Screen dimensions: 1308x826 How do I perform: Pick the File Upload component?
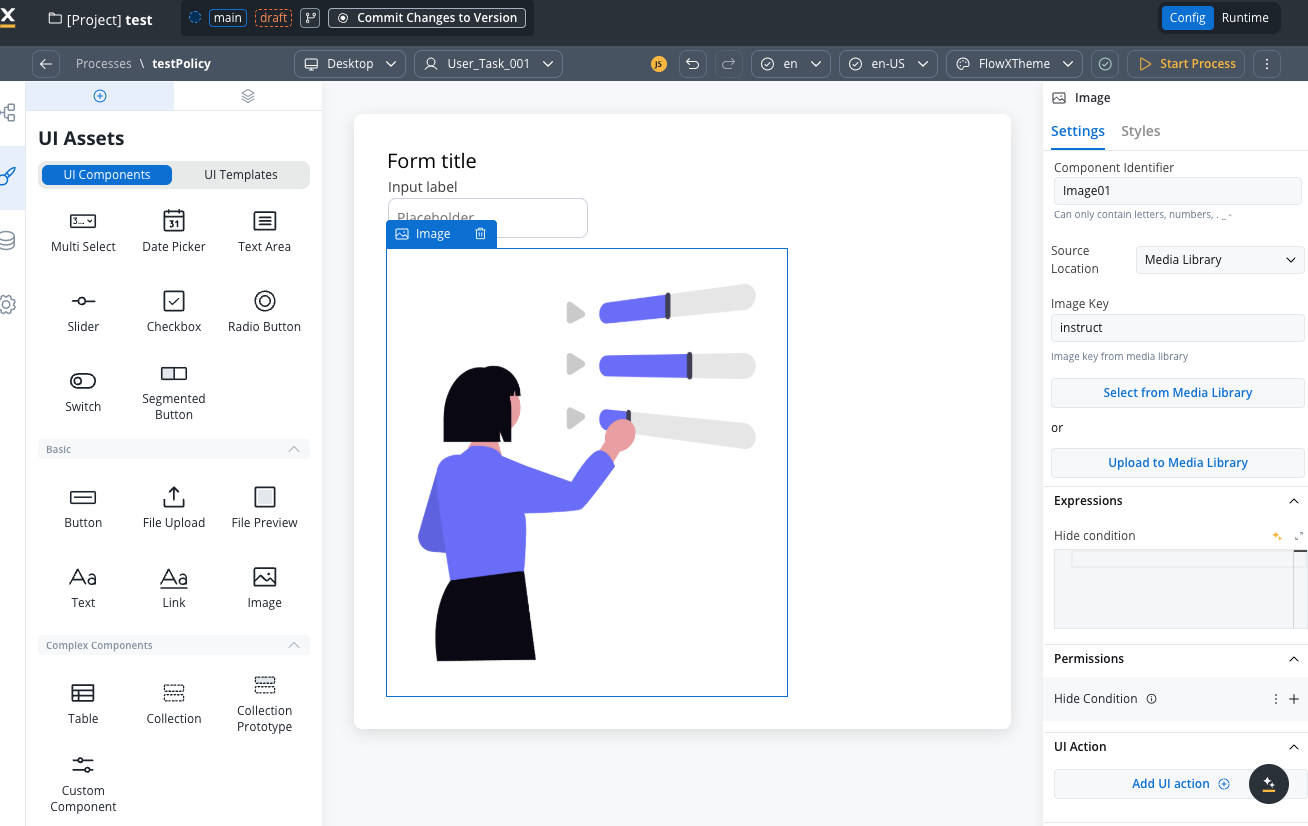(174, 507)
